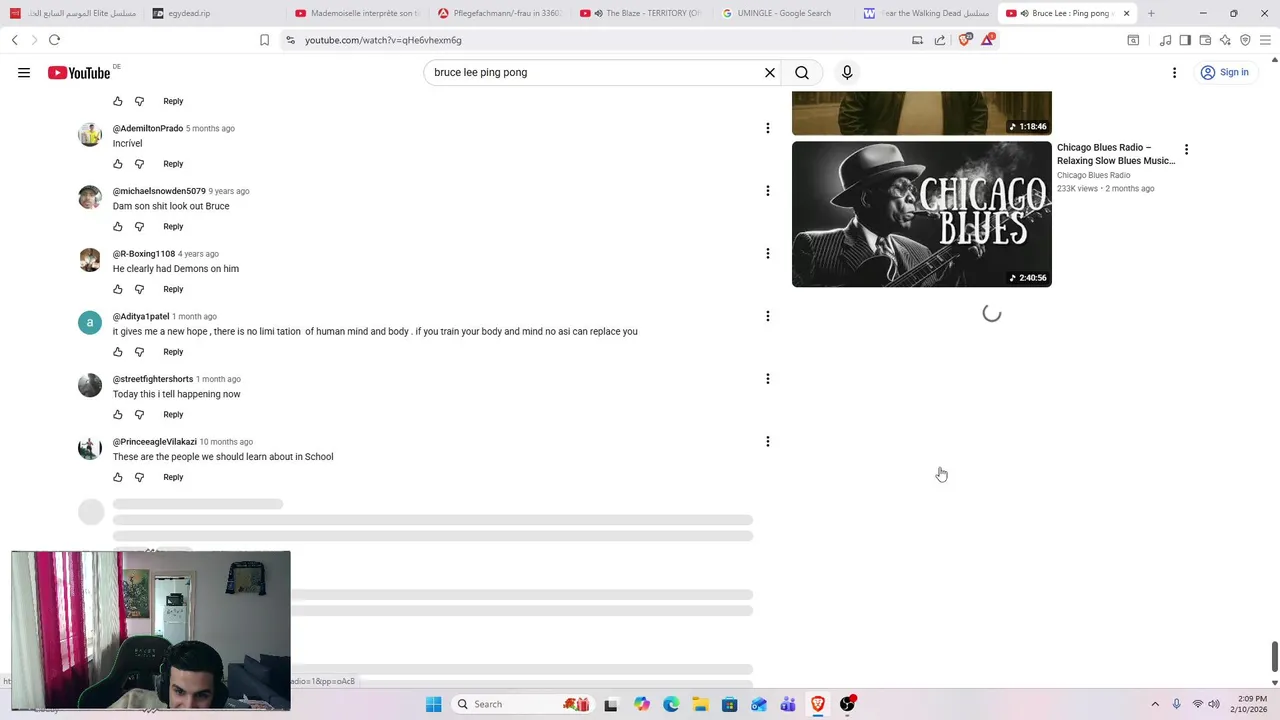Open the YouTube hamburger guide menu

point(24,72)
